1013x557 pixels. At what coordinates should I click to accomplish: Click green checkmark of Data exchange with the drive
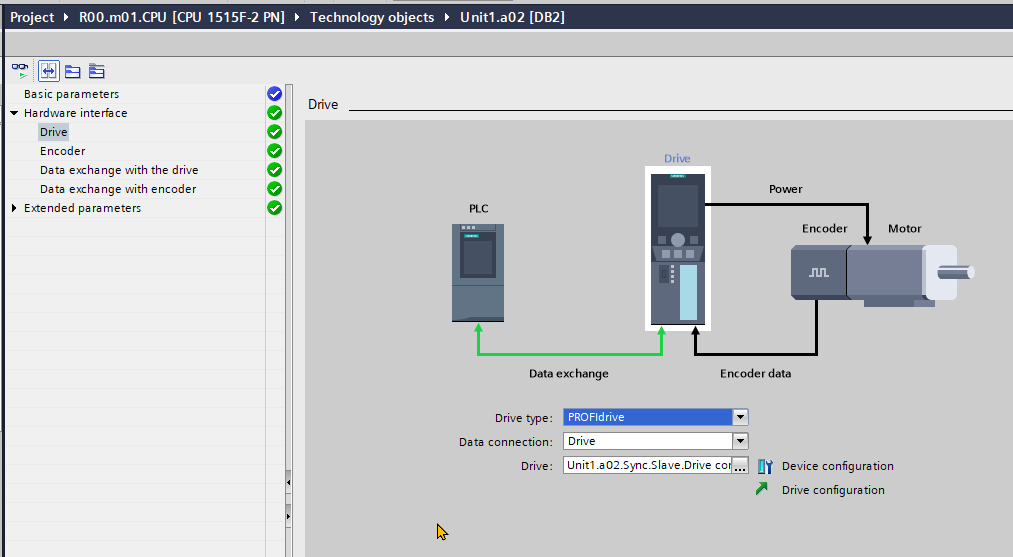coord(275,170)
